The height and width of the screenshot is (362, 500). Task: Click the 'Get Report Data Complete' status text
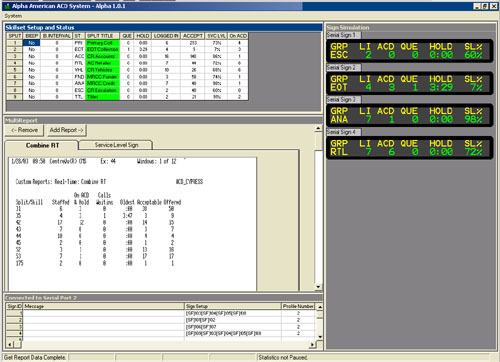(34, 357)
